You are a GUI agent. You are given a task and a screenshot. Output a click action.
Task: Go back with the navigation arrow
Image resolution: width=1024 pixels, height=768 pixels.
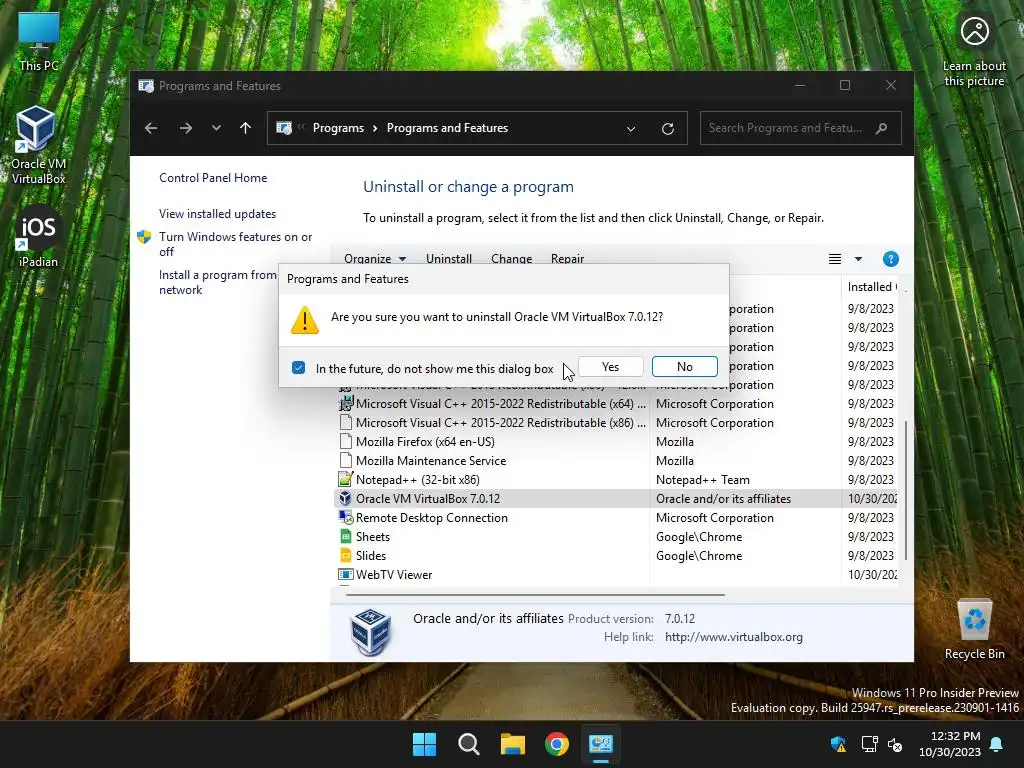point(151,128)
